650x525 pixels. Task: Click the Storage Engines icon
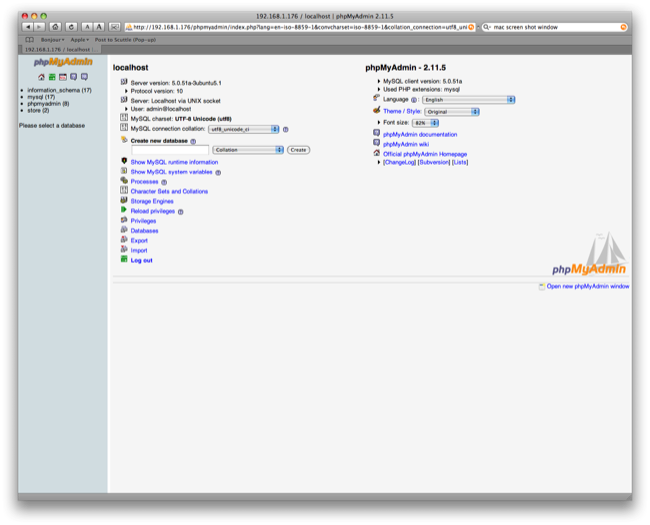(124, 200)
